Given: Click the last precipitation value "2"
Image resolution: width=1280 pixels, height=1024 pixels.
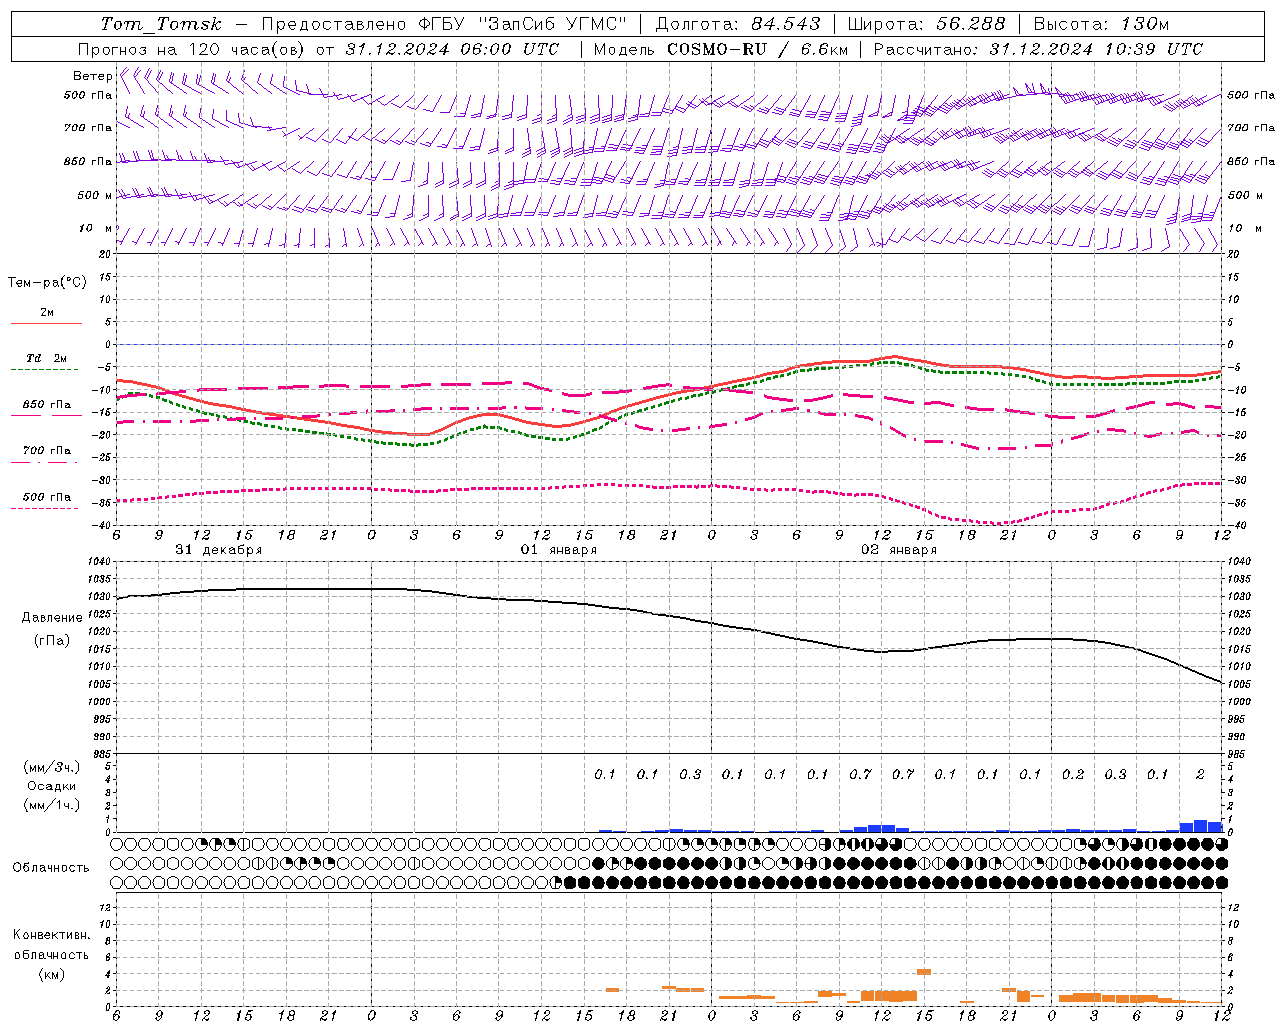Looking at the screenshot, I should click(1200, 774).
